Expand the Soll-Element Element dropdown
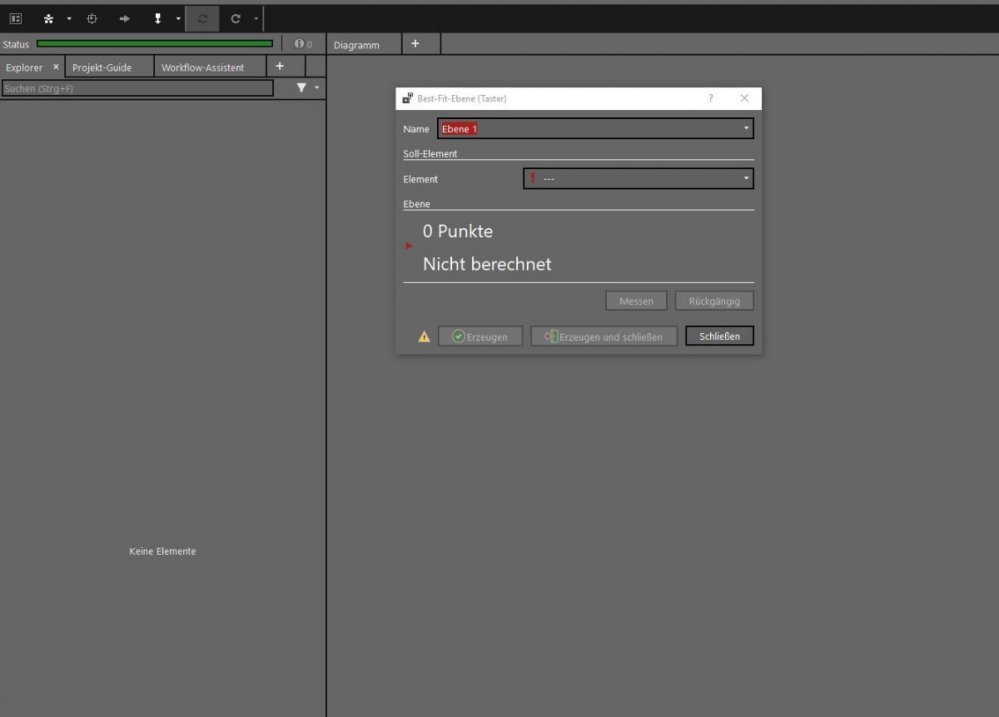Screen dimensions: 999x717 [x=746, y=178]
